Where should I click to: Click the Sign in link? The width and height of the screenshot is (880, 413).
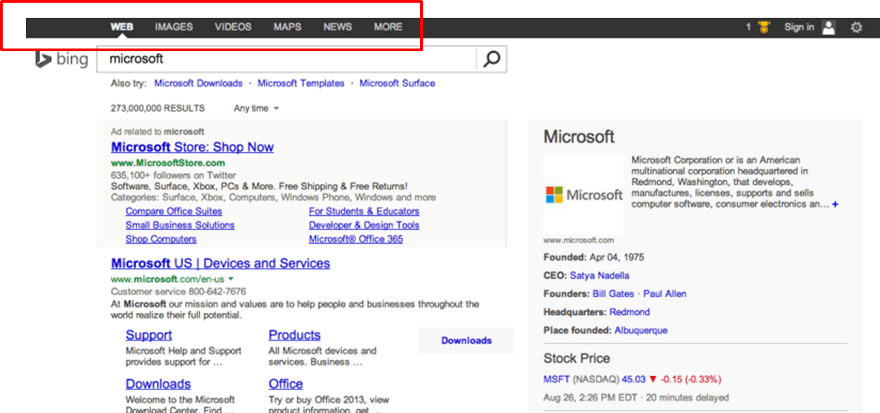[799, 27]
